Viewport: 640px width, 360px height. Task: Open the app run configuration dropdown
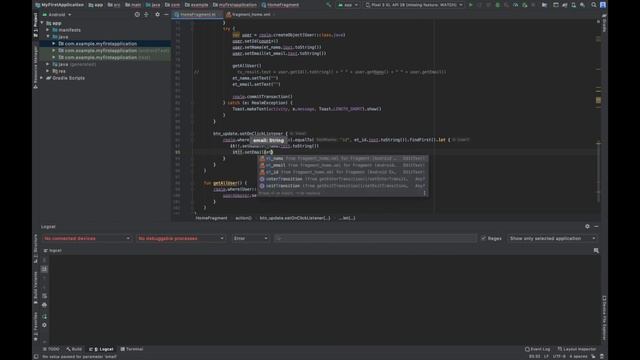pyautogui.click(x=348, y=5)
